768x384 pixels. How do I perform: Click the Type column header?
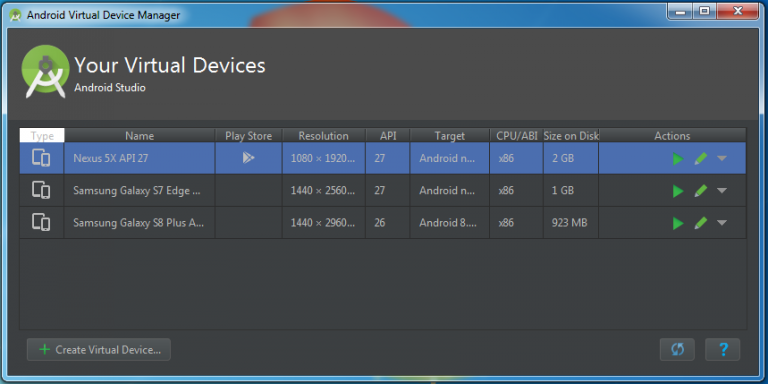(x=42, y=136)
